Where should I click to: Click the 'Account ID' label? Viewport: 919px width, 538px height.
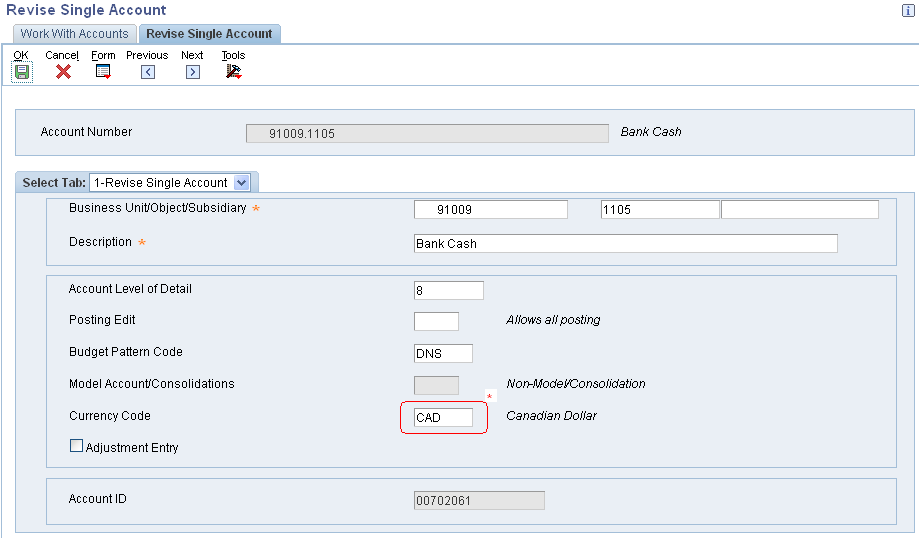pyautogui.click(x=97, y=499)
